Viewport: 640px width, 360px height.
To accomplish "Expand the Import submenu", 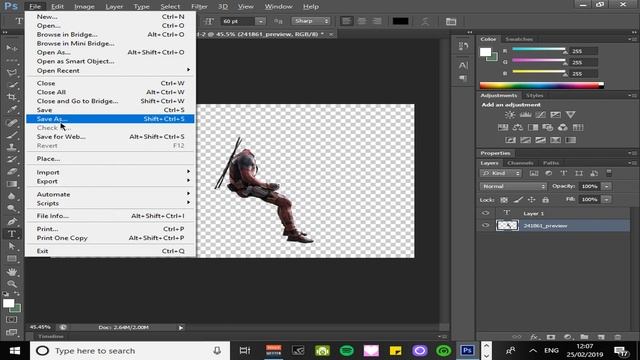I will click(x=110, y=172).
